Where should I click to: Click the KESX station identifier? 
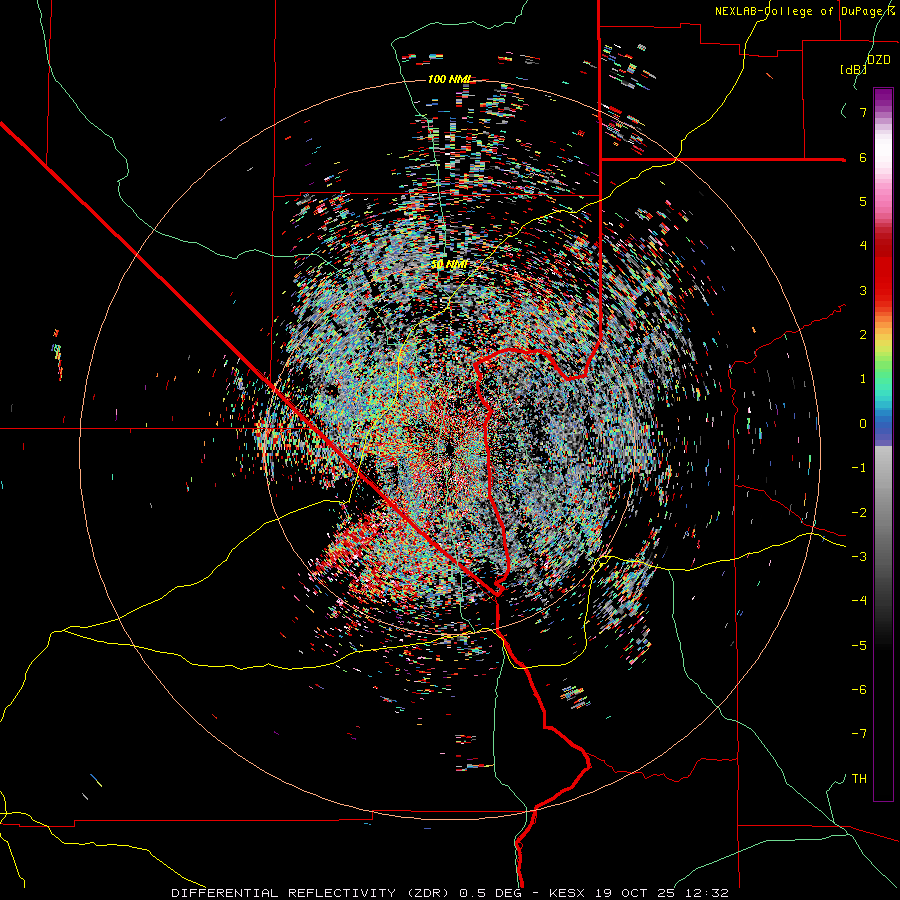[x=568, y=893]
